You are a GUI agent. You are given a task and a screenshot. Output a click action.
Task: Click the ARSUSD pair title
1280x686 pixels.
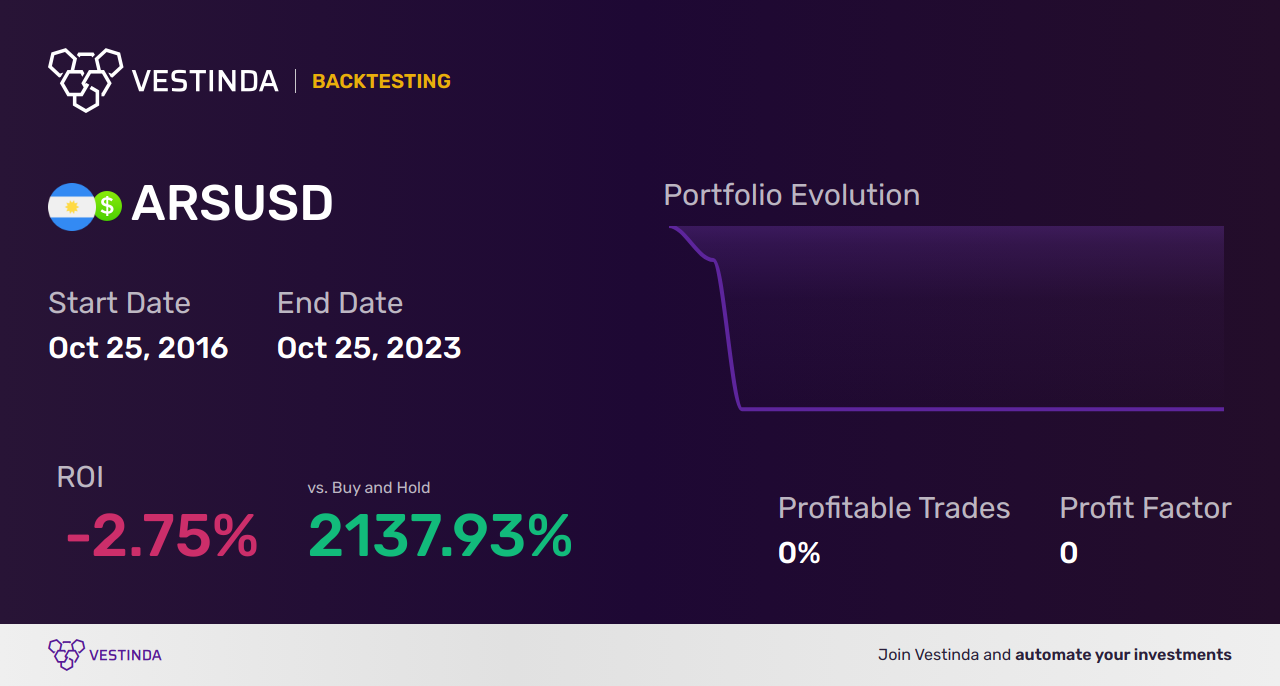pyautogui.click(x=232, y=204)
